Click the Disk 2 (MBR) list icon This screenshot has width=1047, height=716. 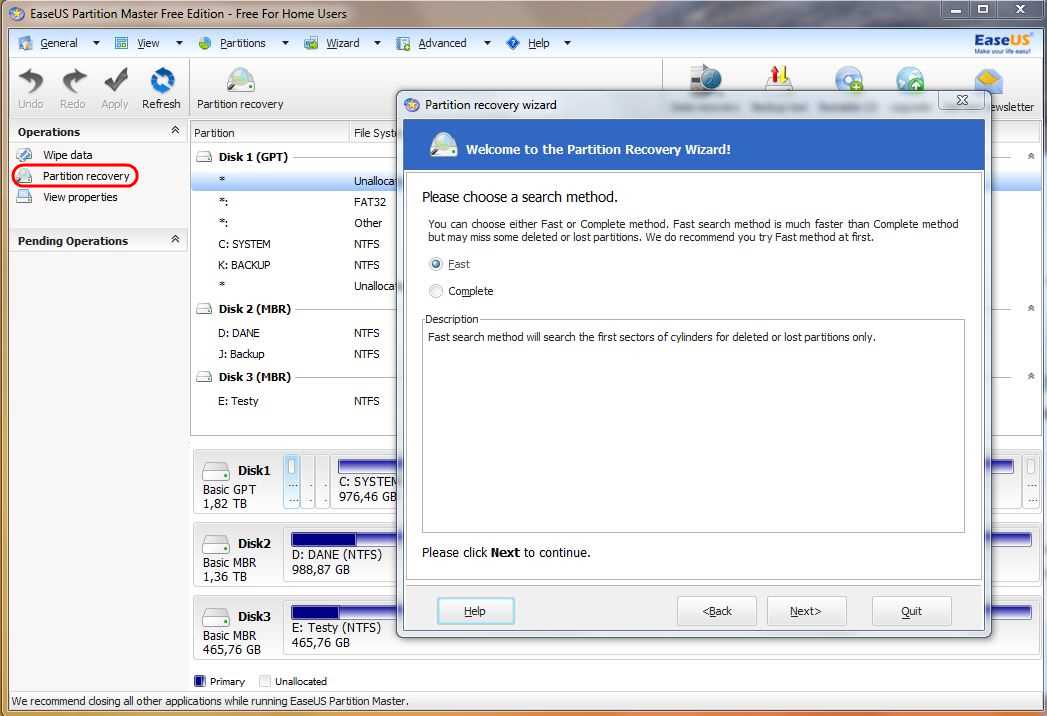coord(204,309)
